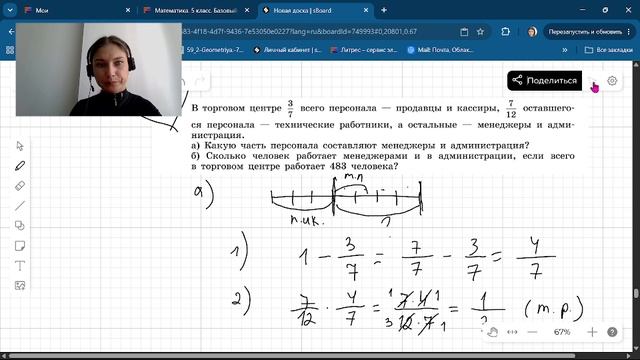This screenshot has height=360, width=640.
Task: Select the straight line tool
Action: [x=20, y=206]
